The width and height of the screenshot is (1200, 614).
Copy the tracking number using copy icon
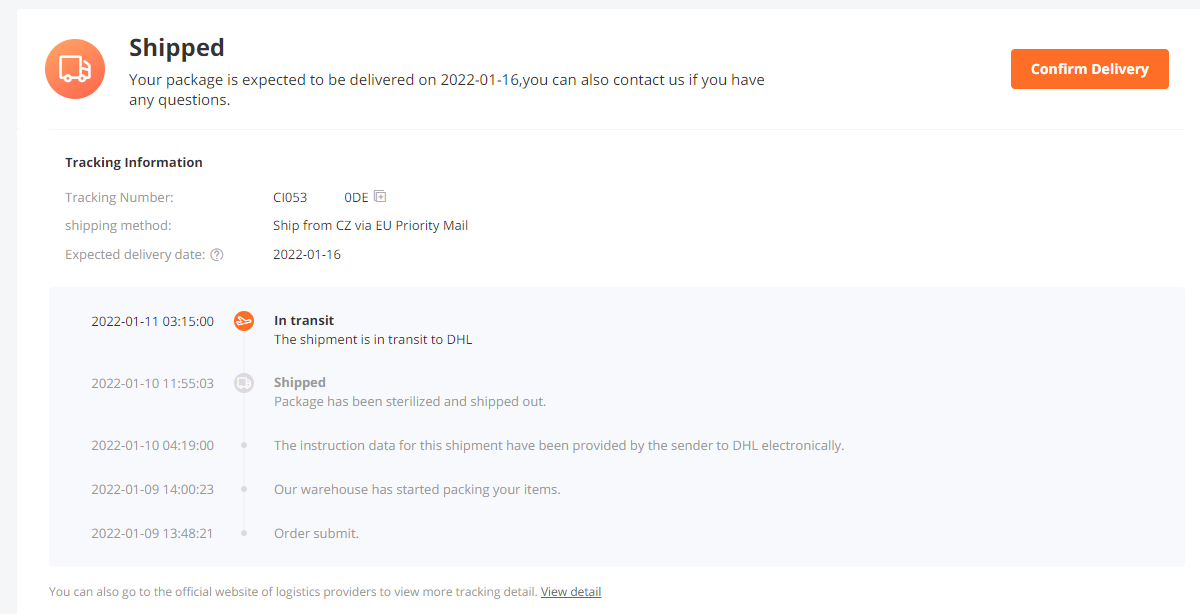click(380, 197)
